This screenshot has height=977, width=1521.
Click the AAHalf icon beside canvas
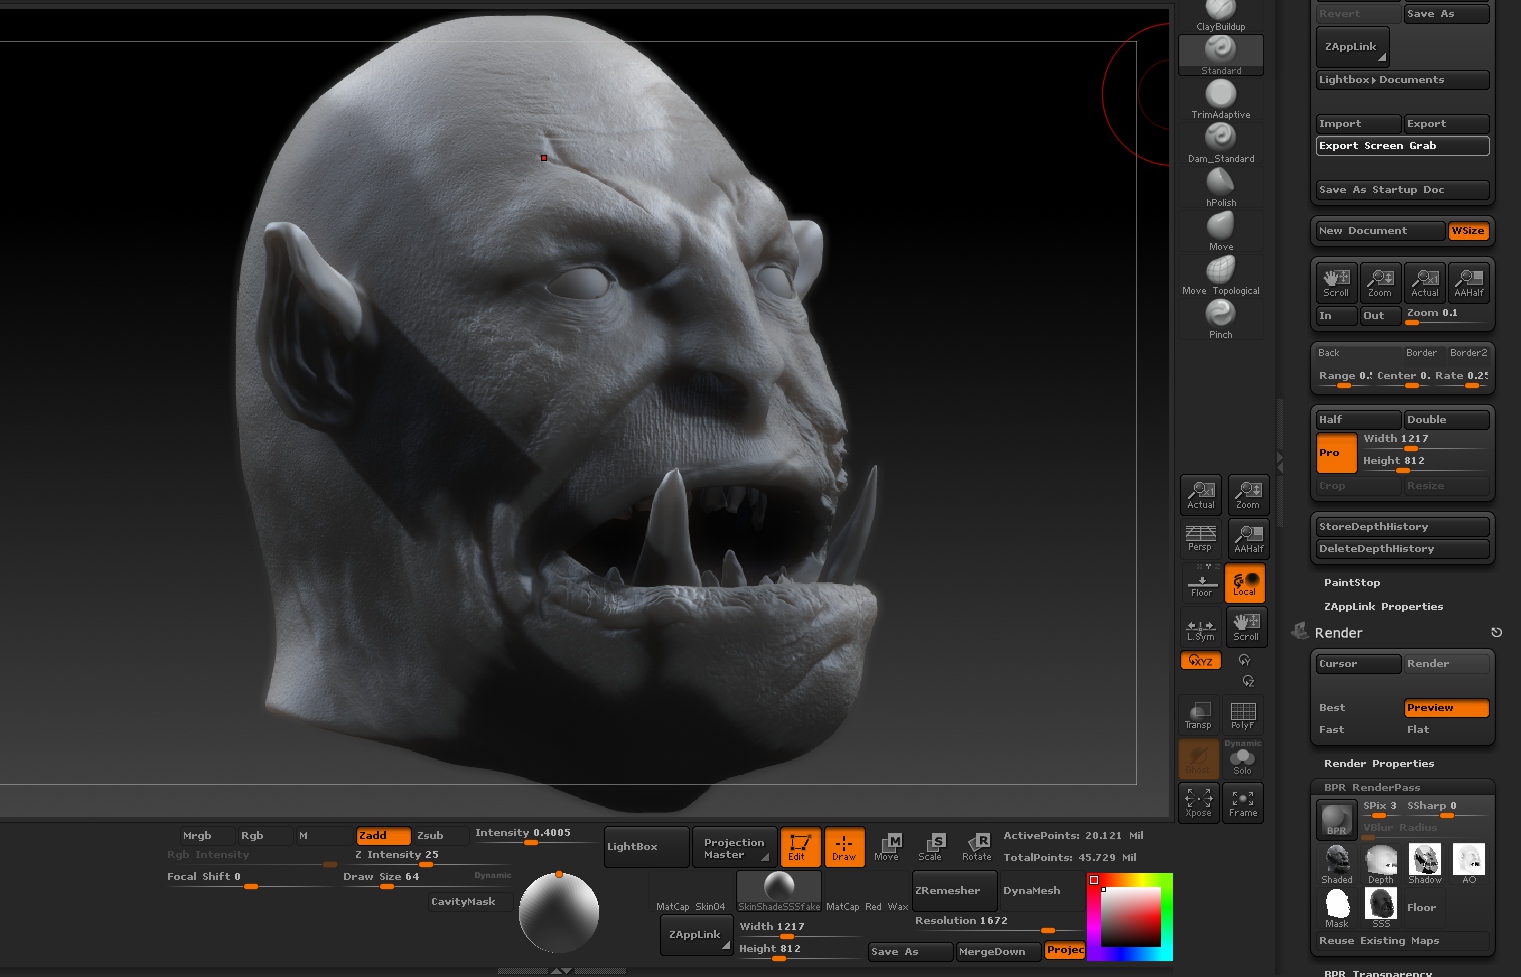[x=1248, y=538]
